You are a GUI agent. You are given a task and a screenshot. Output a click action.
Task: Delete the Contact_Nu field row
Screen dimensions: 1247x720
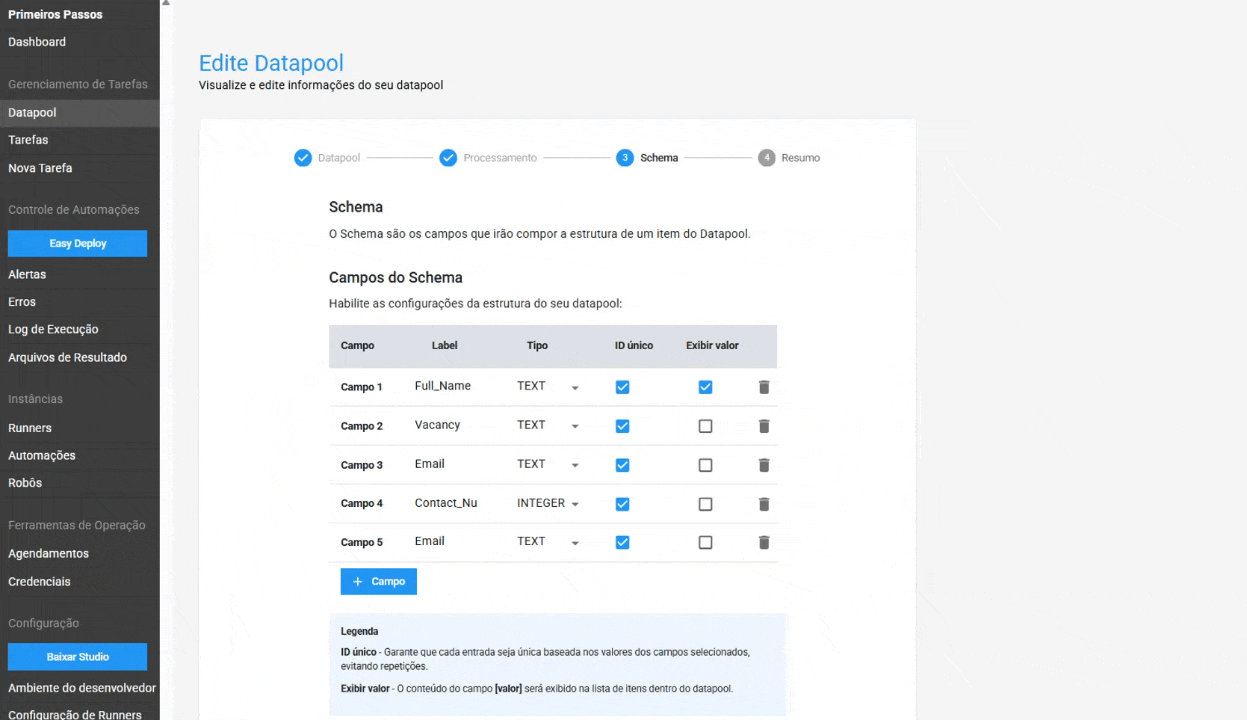(x=764, y=504)
